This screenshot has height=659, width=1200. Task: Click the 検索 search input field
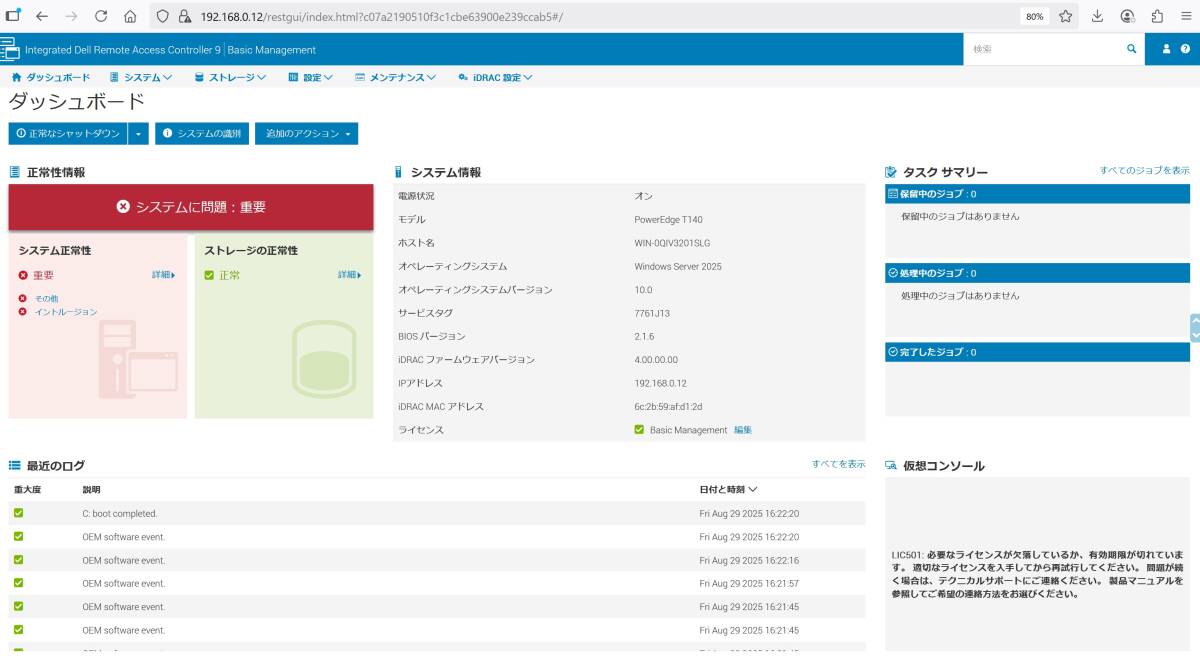(1043, 49)
